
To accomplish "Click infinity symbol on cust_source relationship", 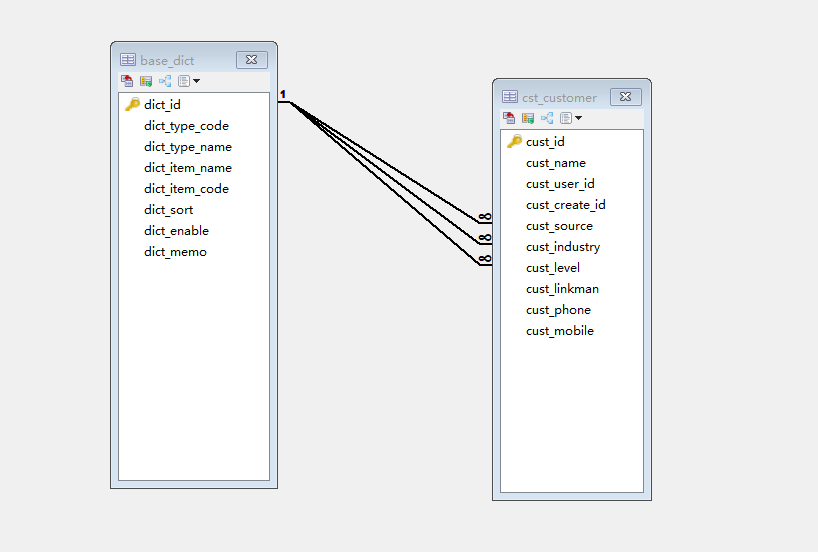I will pos(485,217).
